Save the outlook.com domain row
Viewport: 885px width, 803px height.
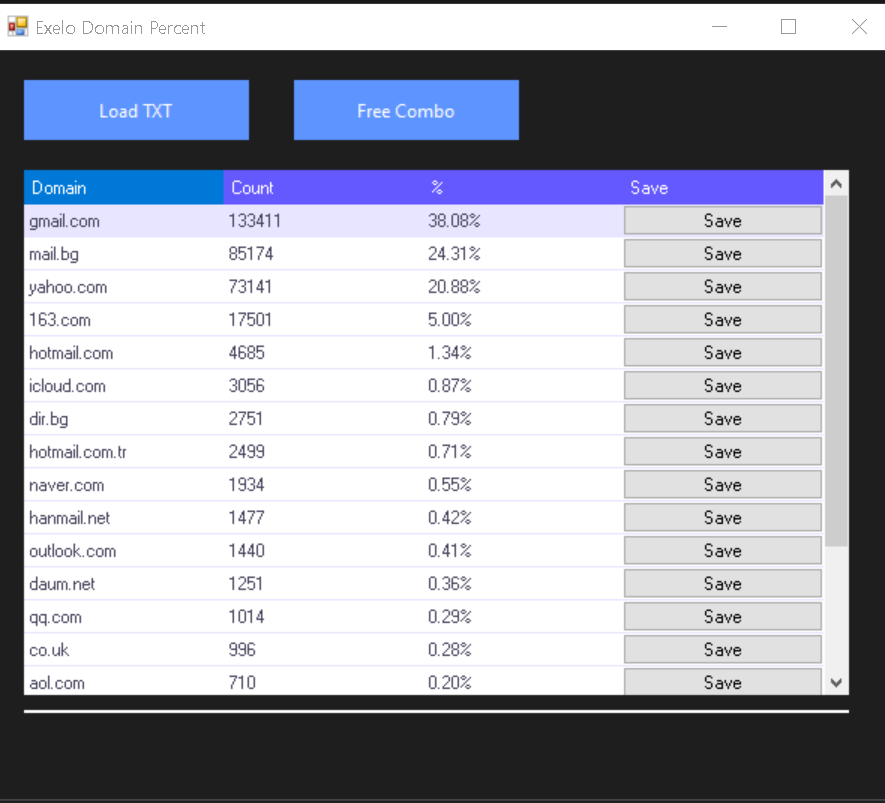coord(722,551)
